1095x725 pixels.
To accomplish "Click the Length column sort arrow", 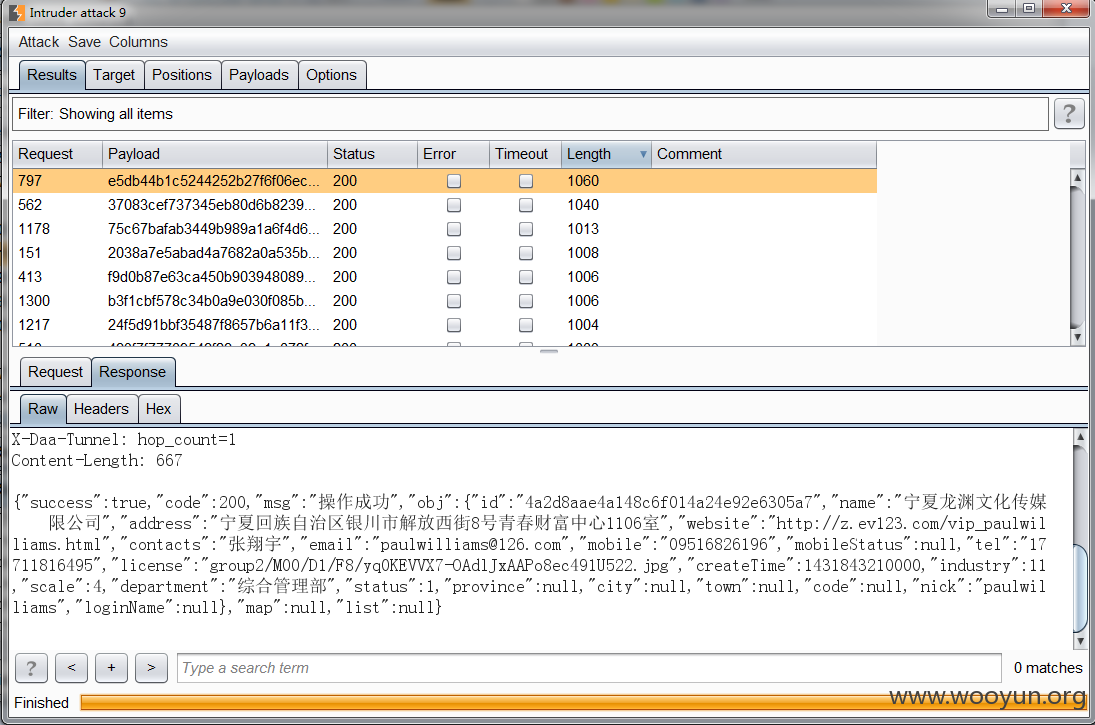I will 643,154.
